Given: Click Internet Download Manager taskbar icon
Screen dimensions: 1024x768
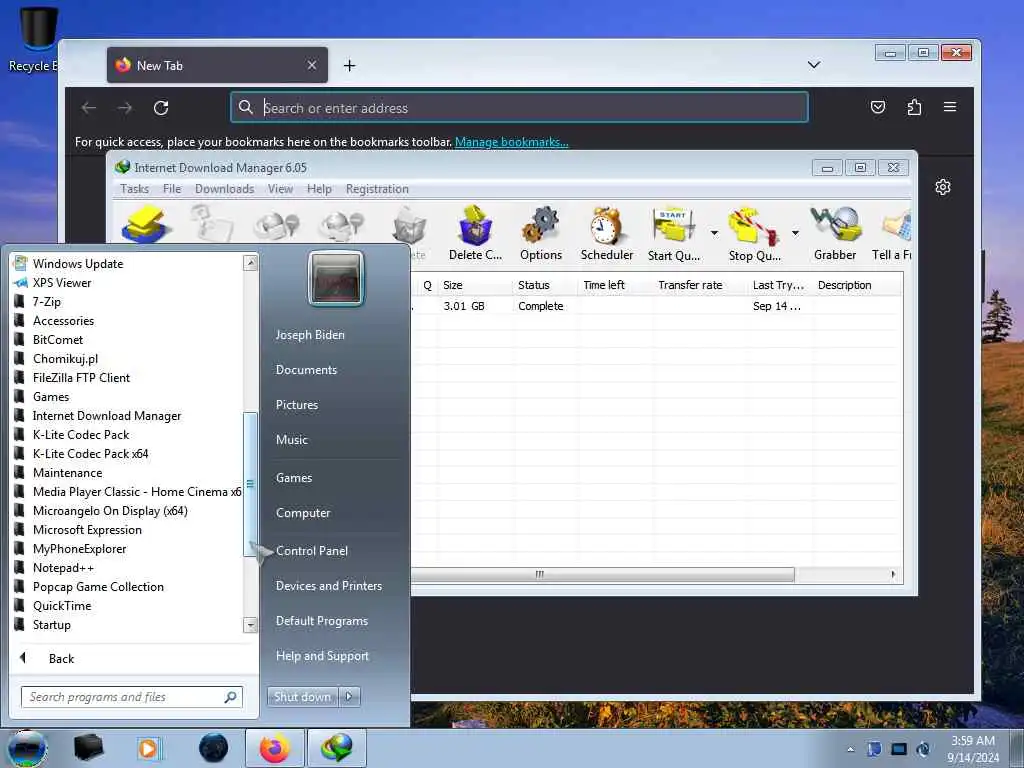Looking at the screenshot, I should pos(336,748).
